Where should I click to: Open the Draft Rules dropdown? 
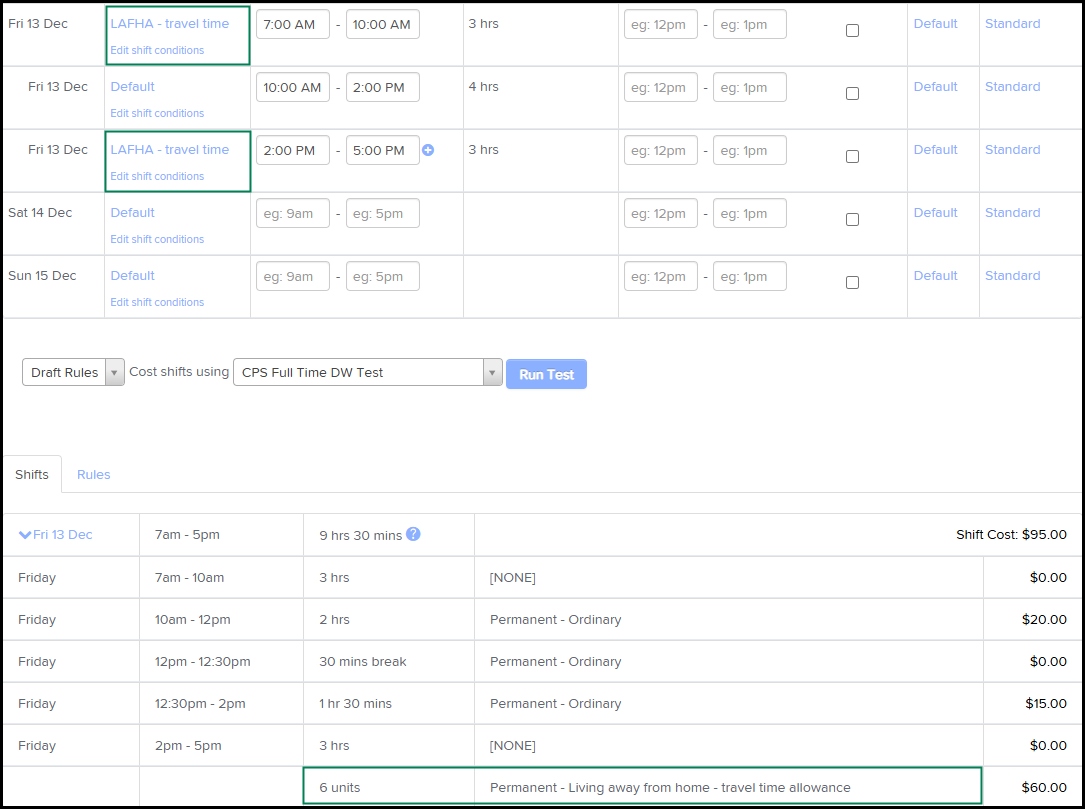point(73,373)
